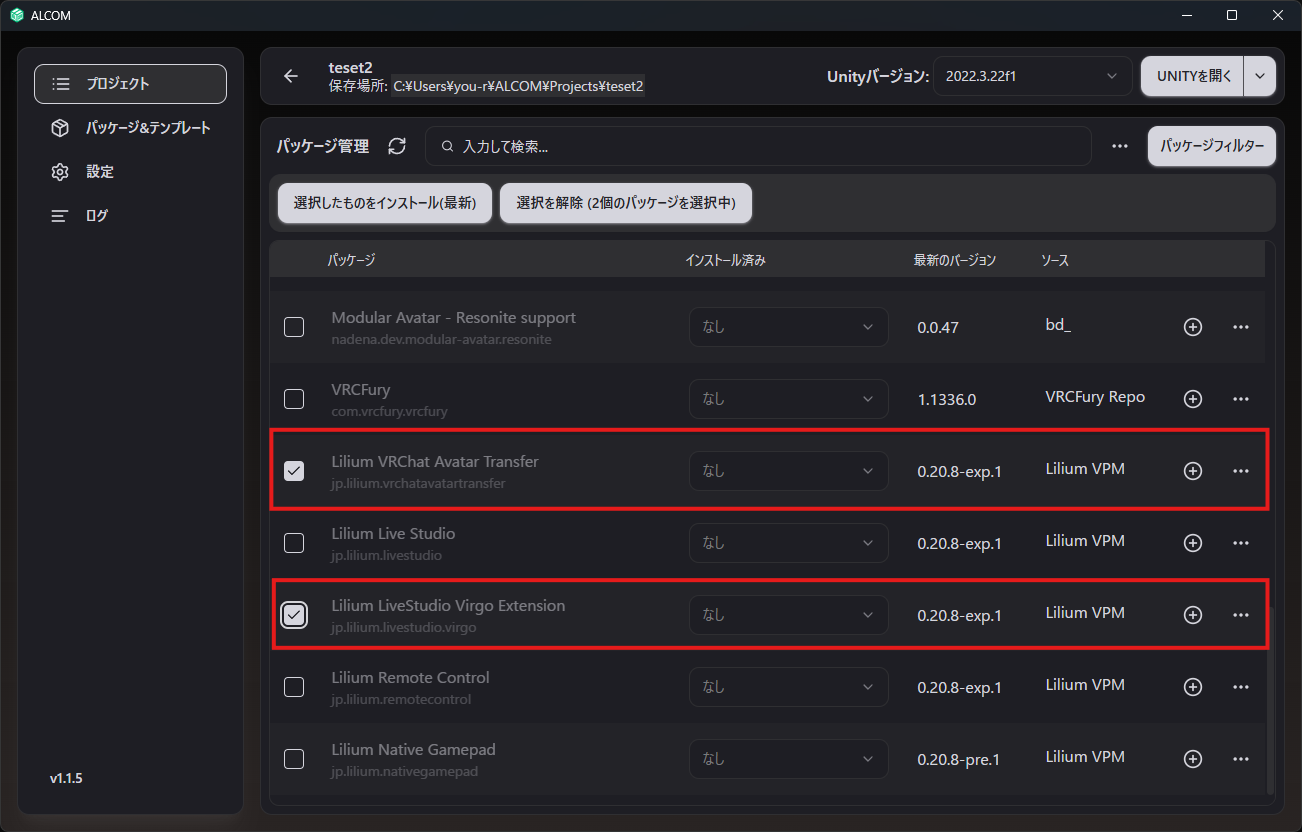The image size is (1302, 832).
Task: Open more options for Lilium Native Gamepad
Action: pyautogui.click(x=1241, y=759)
